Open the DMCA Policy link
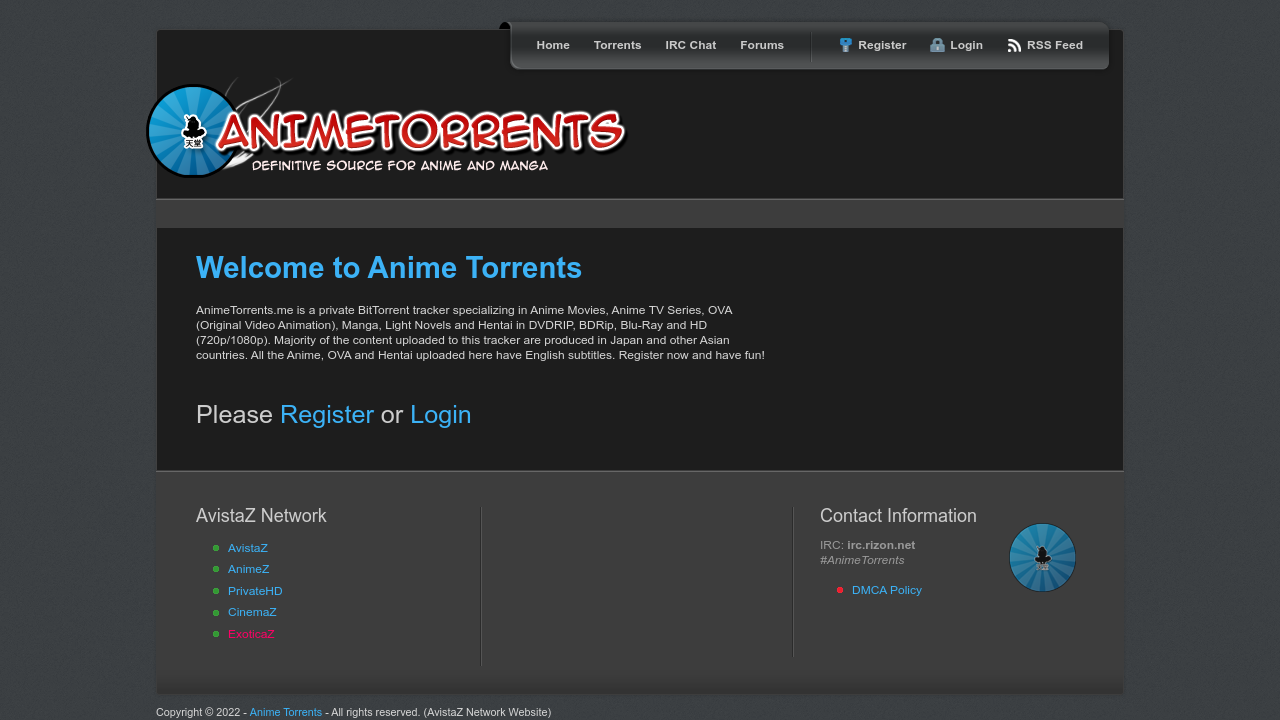This screenshot has width=1280, height=720. click(887, 590)
